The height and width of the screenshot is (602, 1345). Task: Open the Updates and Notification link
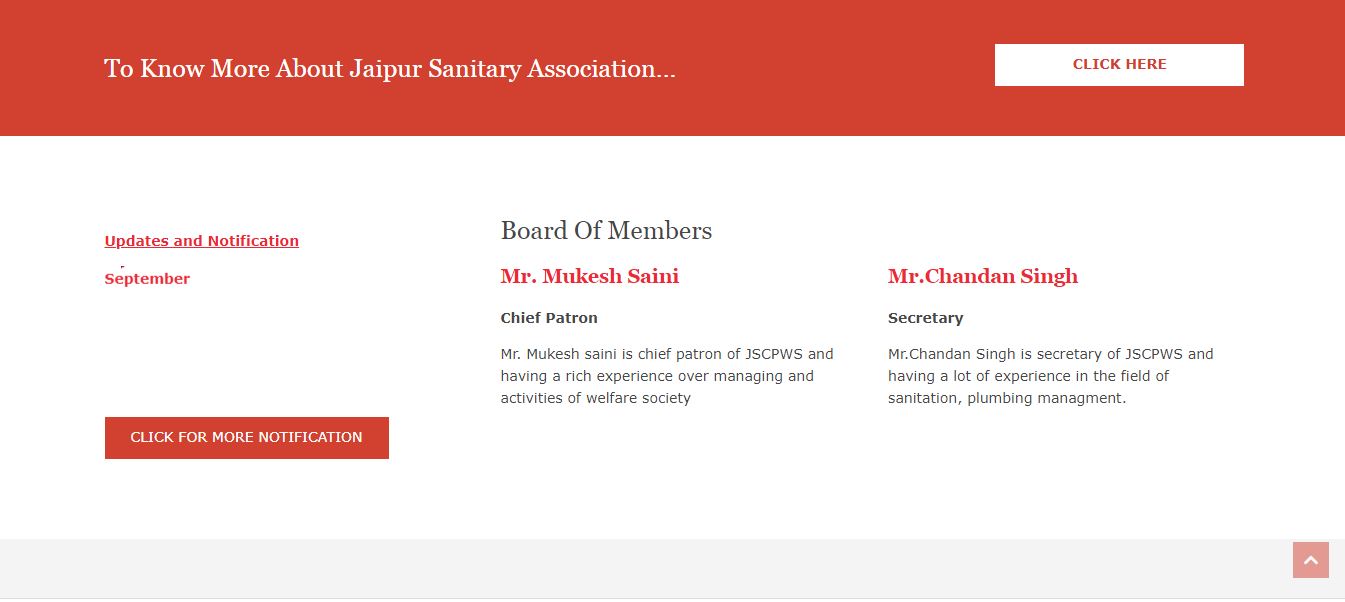(201, 241)
